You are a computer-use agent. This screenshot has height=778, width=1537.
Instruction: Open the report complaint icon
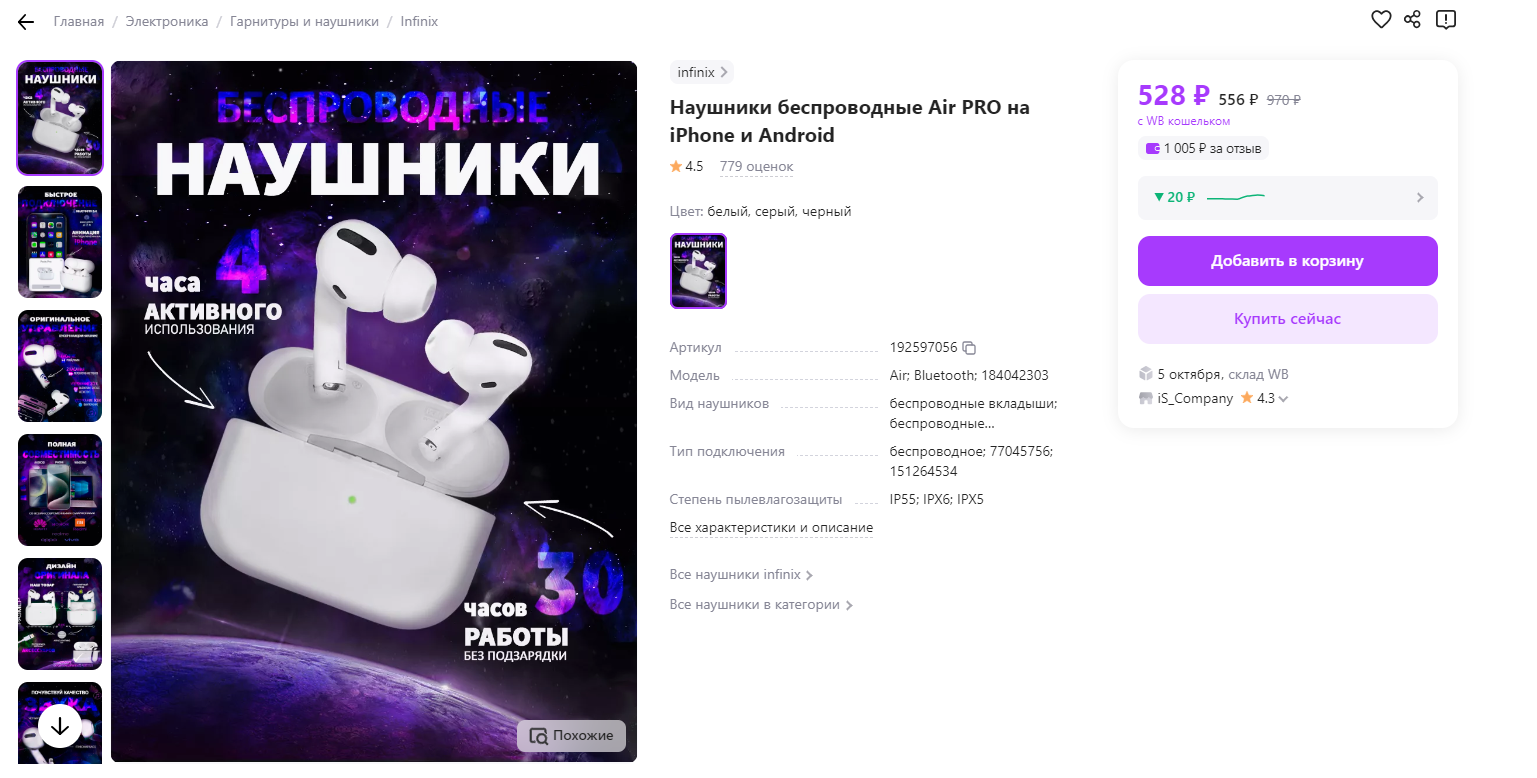coord(1445,19)
